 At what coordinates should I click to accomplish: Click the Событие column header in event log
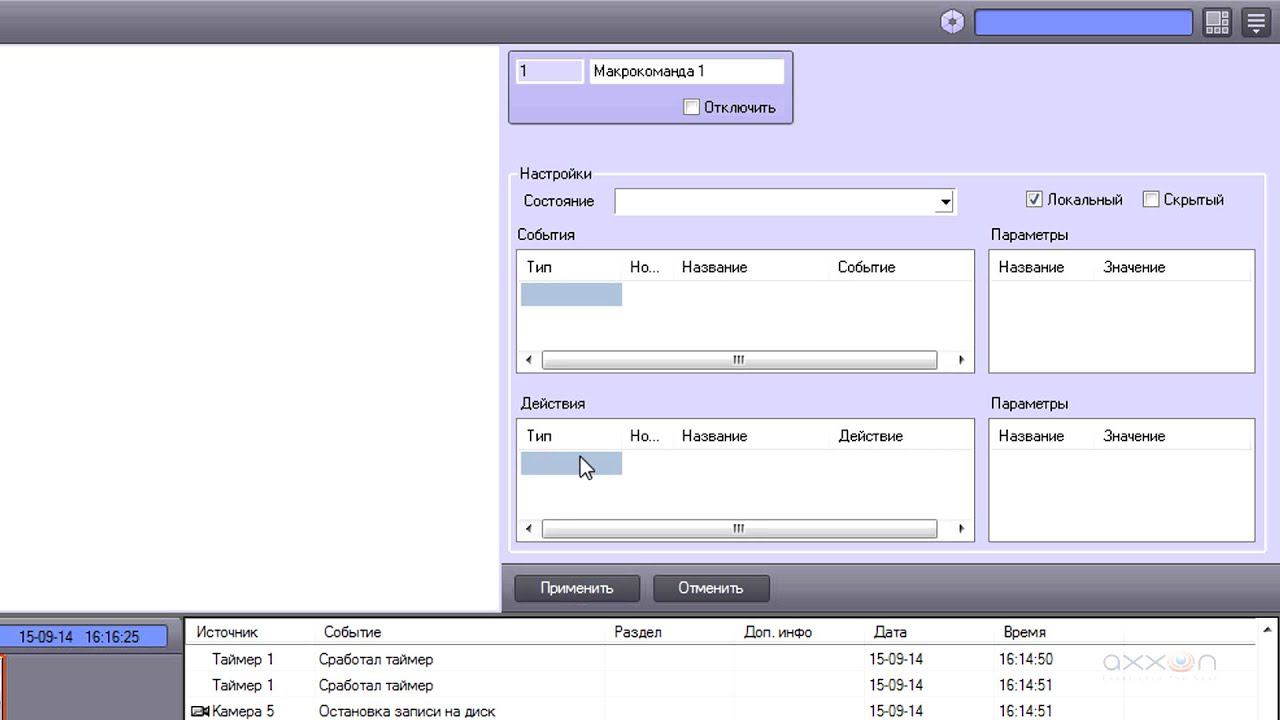tap(352, 632)
